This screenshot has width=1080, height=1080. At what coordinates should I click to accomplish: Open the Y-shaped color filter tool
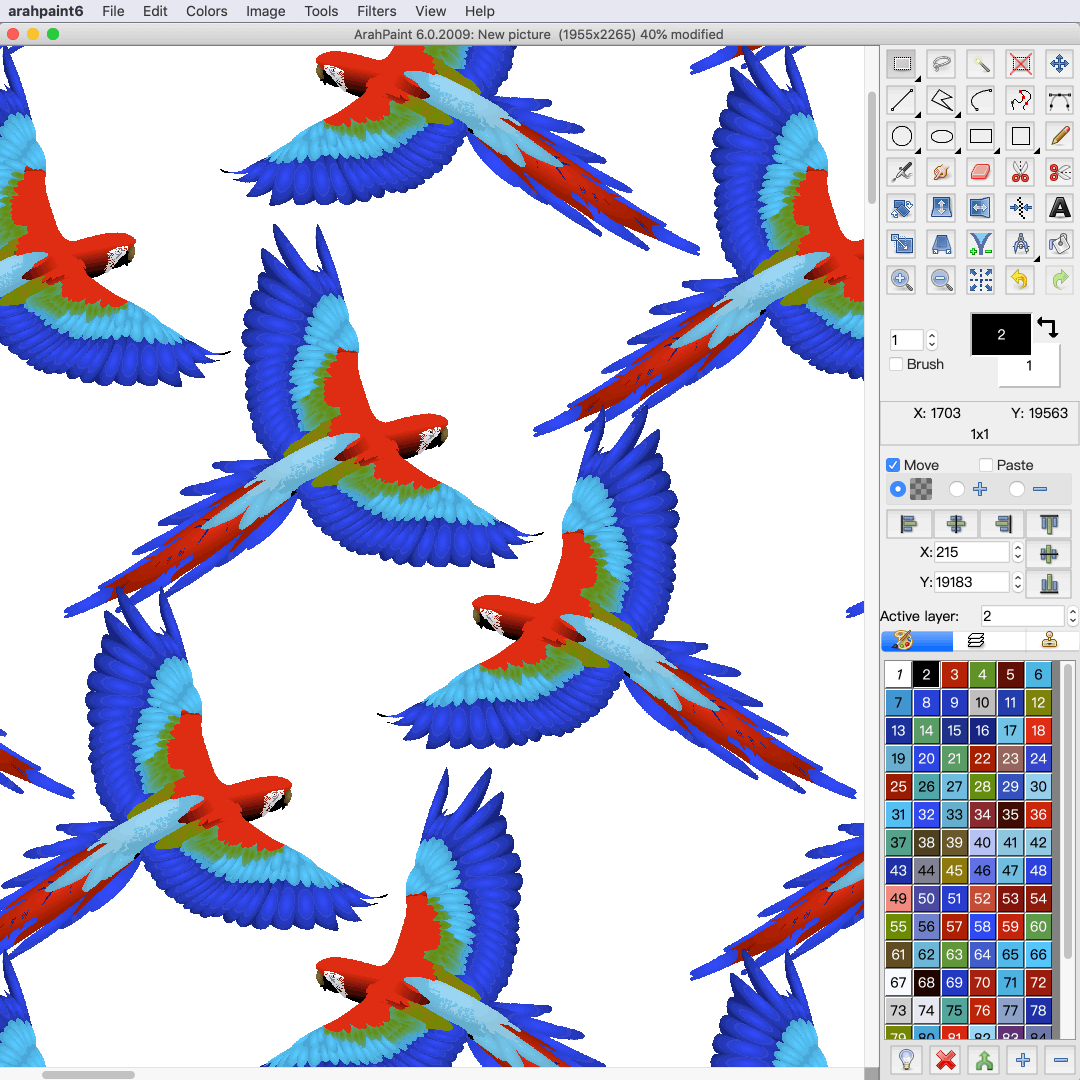pos(981,244)
